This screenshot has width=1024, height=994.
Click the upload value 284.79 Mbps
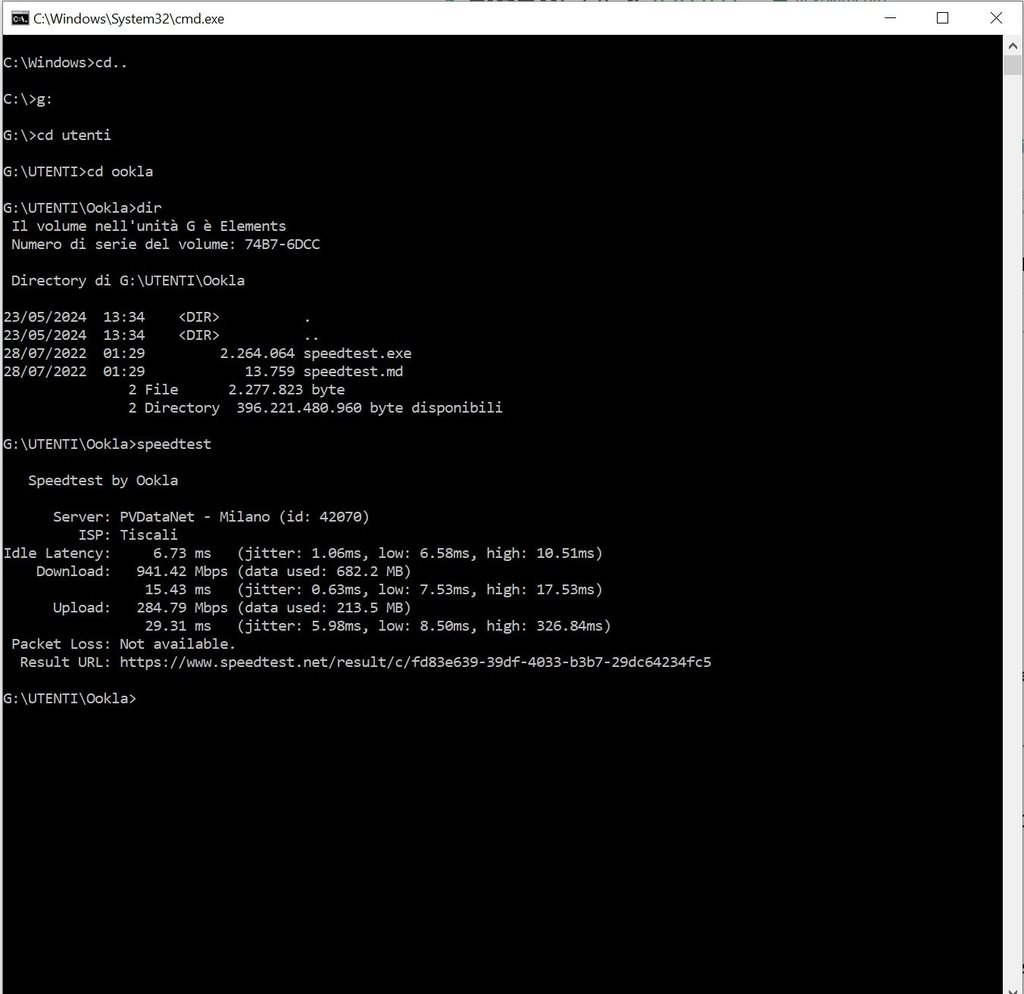pos(182,608)
